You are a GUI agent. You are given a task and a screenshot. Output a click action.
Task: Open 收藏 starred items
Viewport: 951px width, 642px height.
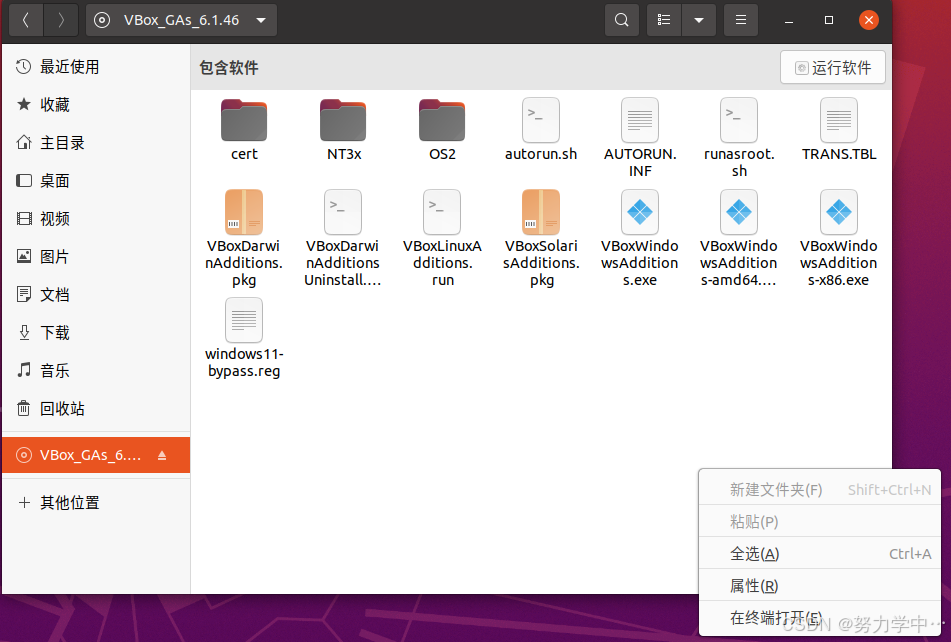click(x=96, y=105)
